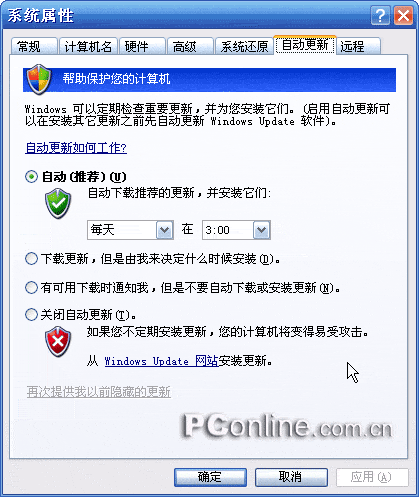This screenshot has width=419, height=497.
Task: Click the title bar help question icon
Action: tap(380, 15)
